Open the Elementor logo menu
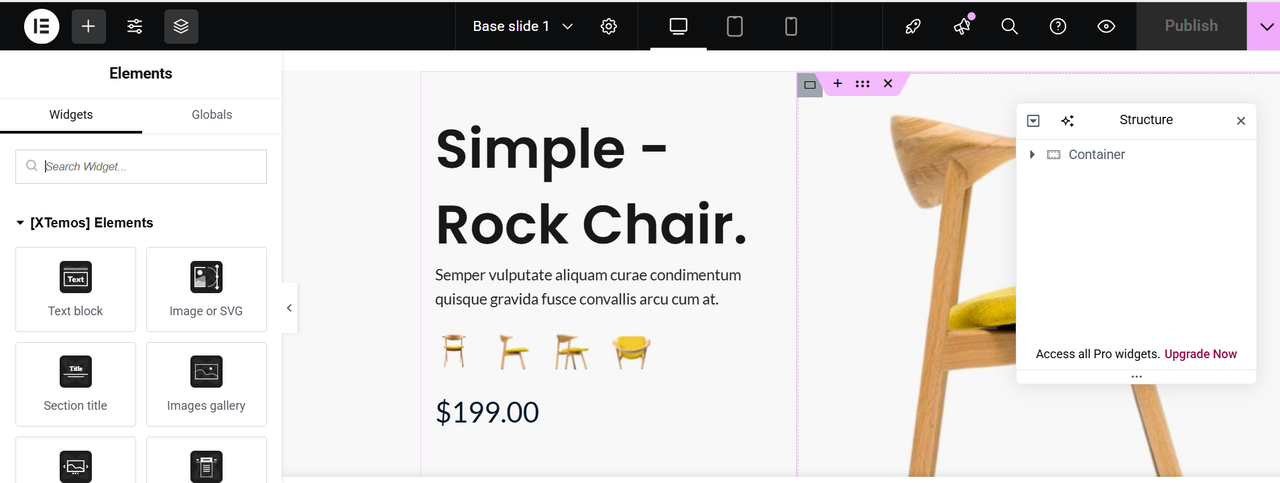This screenshot has width=1280, height=483. [42, 26]
